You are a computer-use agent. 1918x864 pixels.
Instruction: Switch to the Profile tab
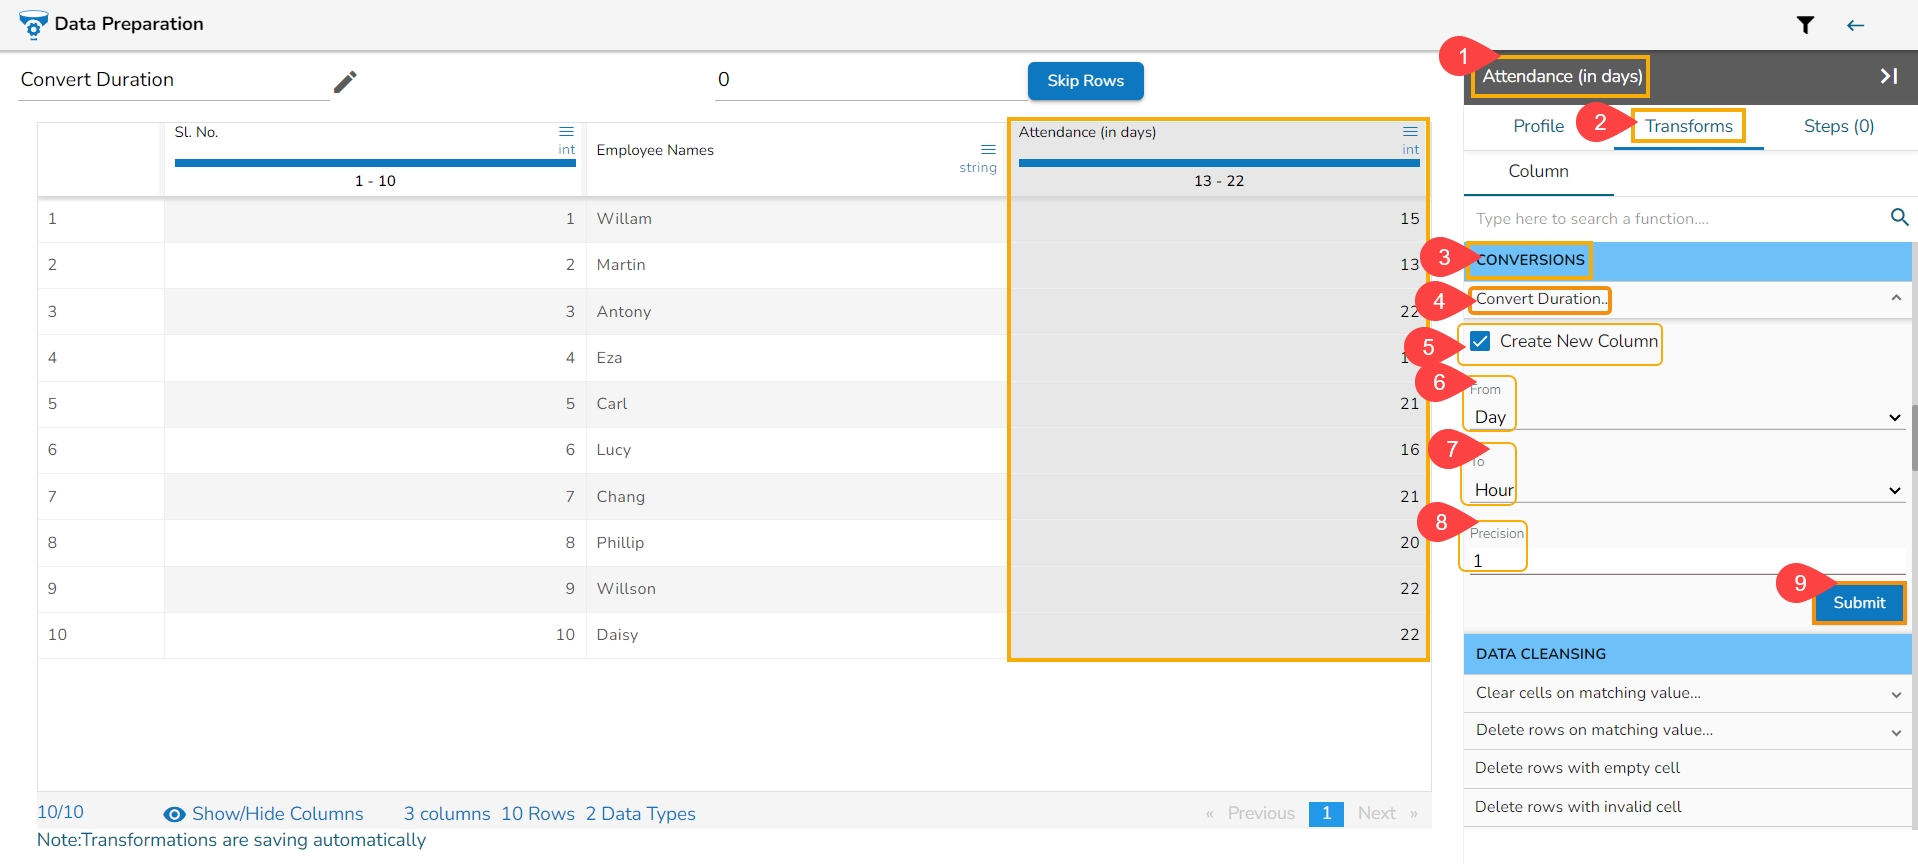coord(1538,126)
